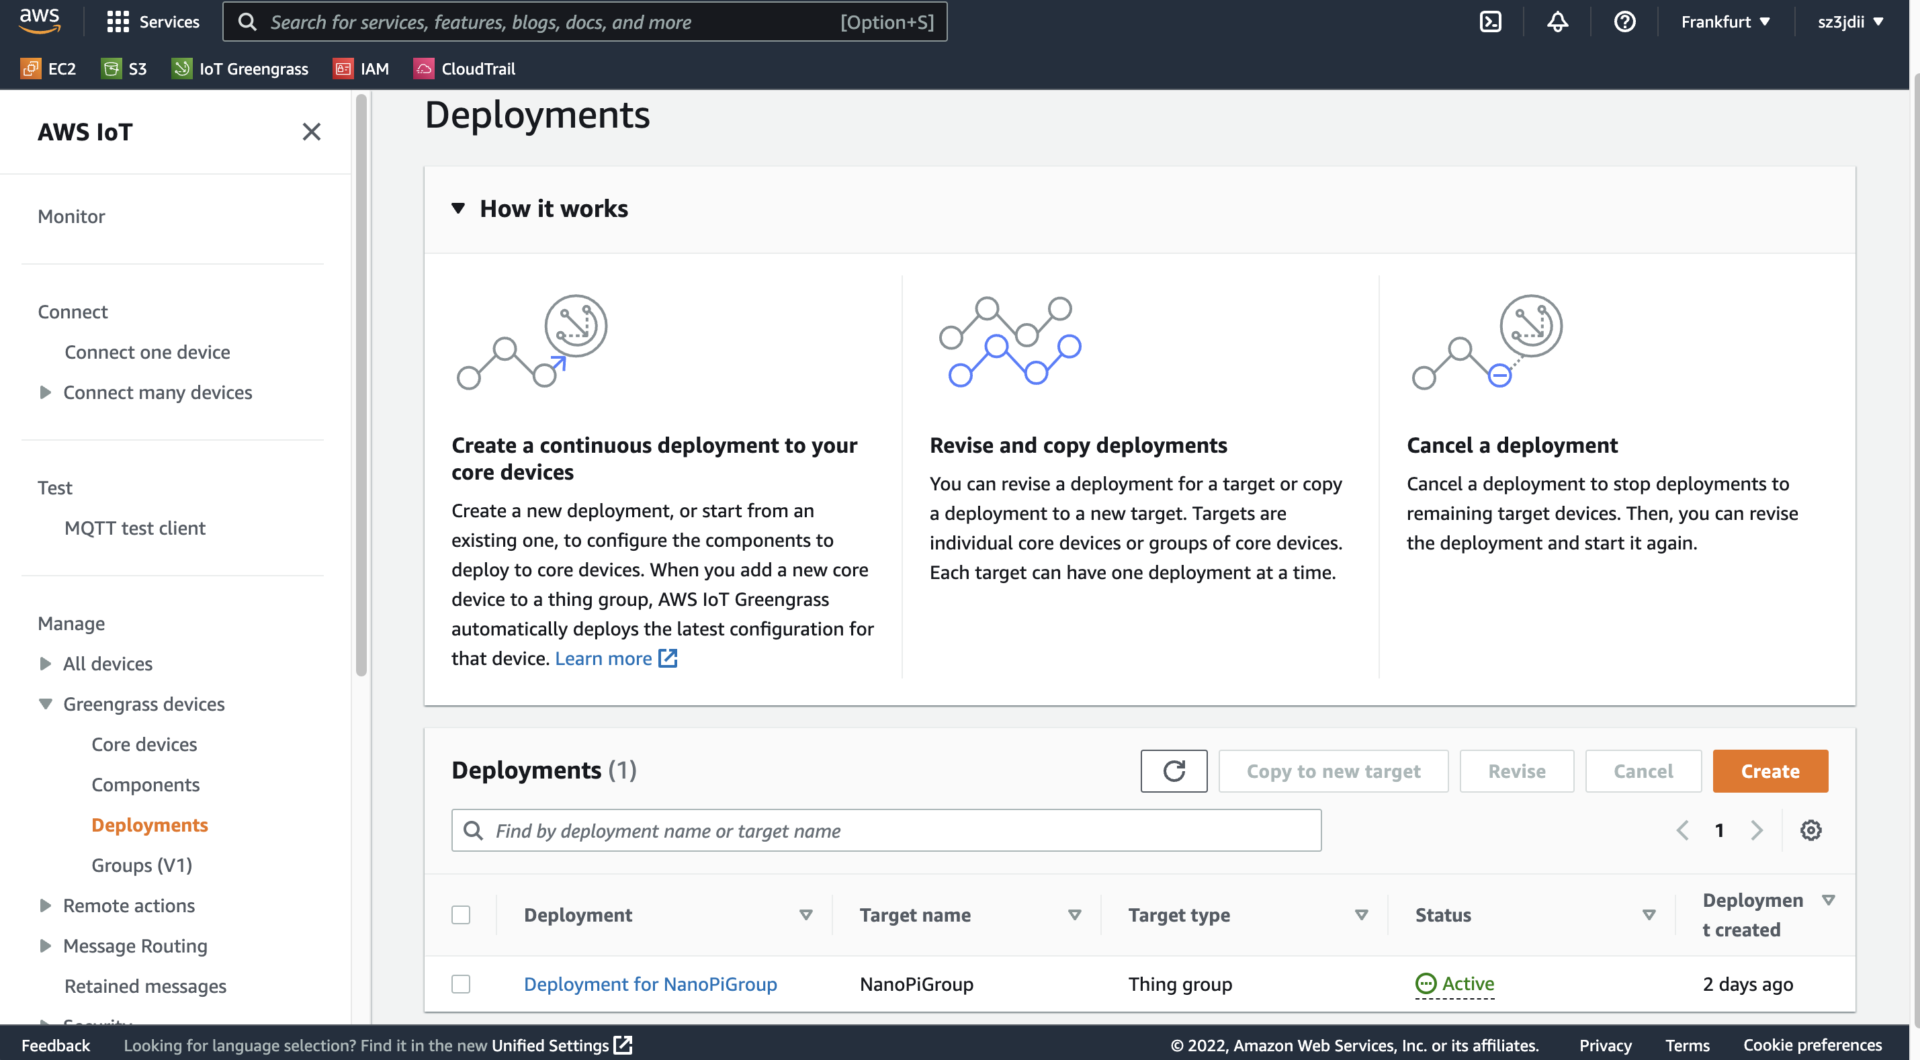Open the Services grid menu icon
The image size is (1920, 1060).
click(117, 21)
